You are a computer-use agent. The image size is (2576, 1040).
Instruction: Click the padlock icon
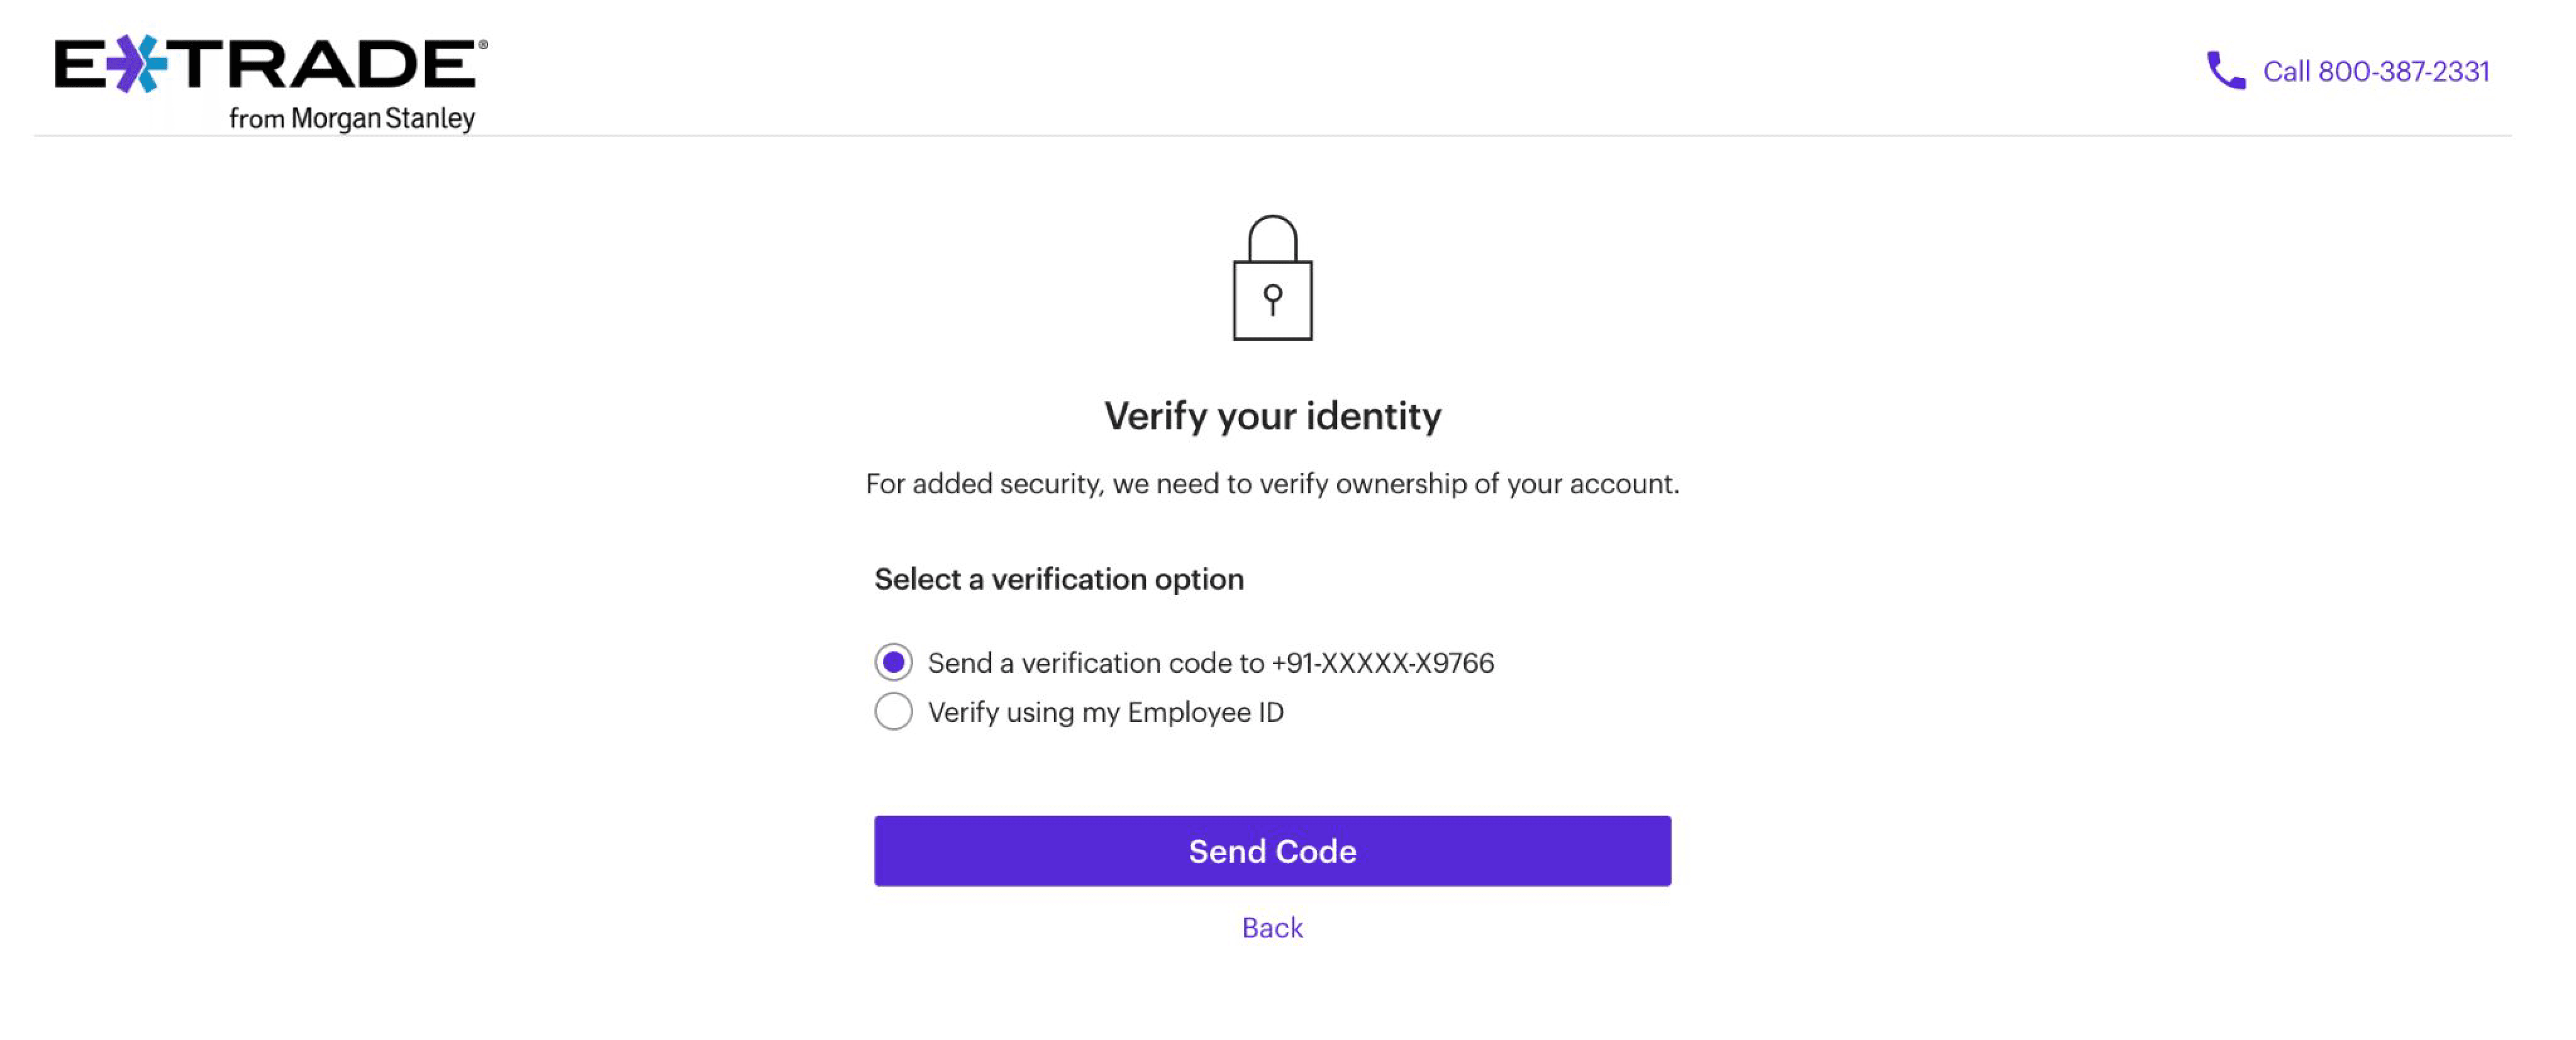(1272, 279)
